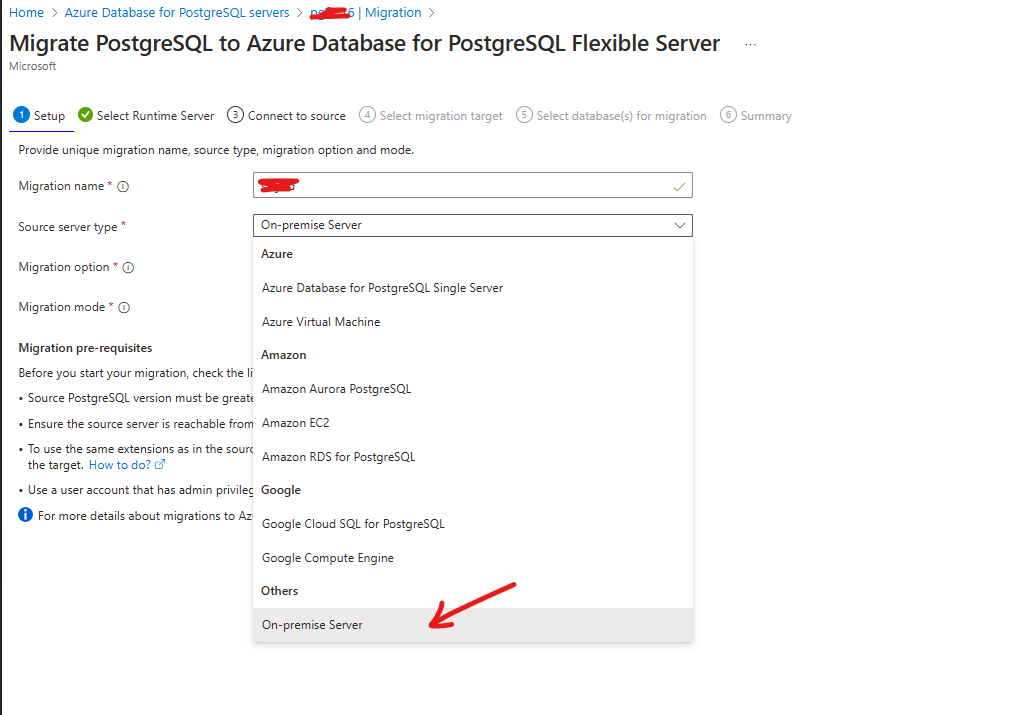Click the green validation checkmark in Migration name field
The image size is (1015, 715).
679,186
